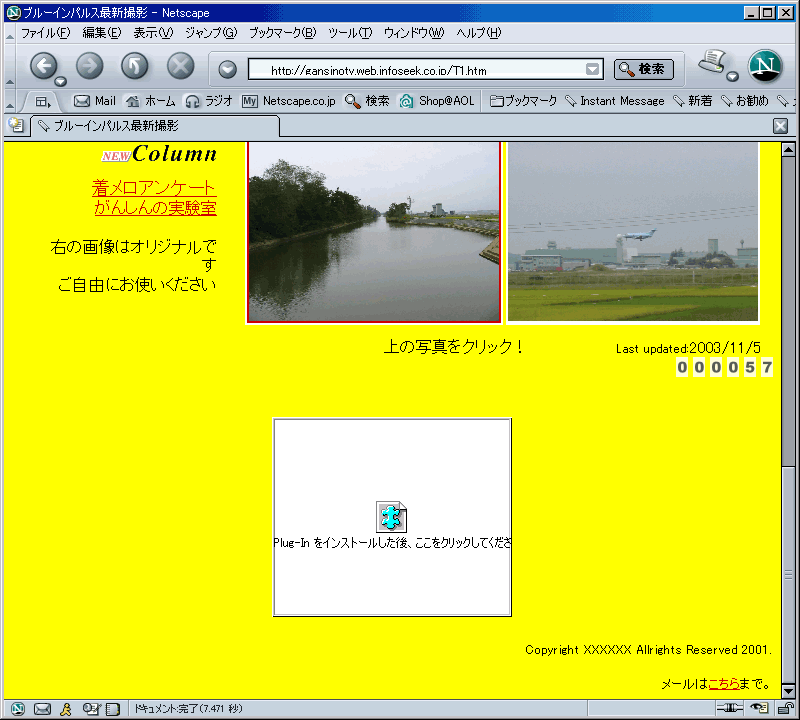Open Navigator from the status bar icon
The height and width of the screenshot is (720, 800).
pyautogui.click(x=18, y=709)
